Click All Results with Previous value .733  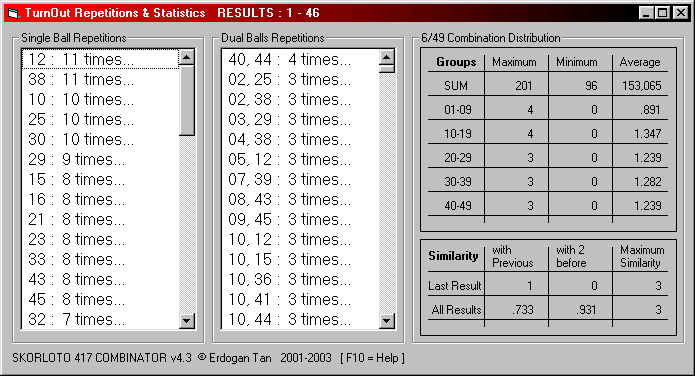click(523, 309)
